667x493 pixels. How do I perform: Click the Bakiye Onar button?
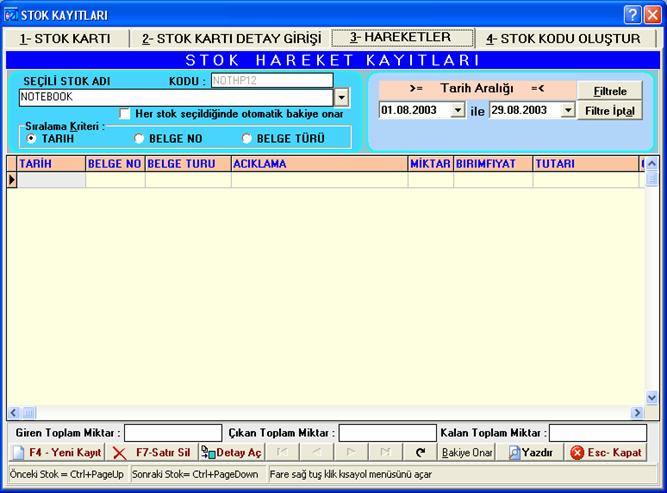[x=467, y=453]
